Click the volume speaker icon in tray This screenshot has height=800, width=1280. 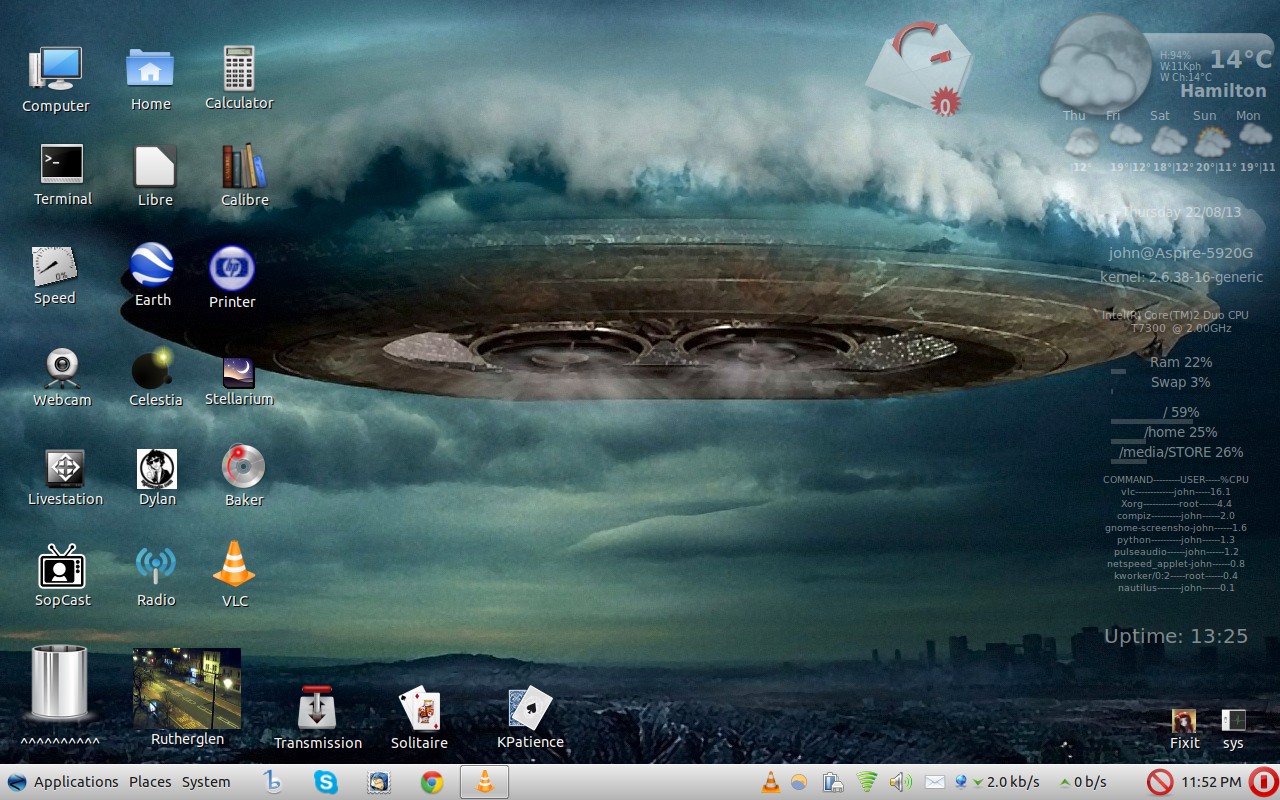pyautogui.click(x=899, y=782)
